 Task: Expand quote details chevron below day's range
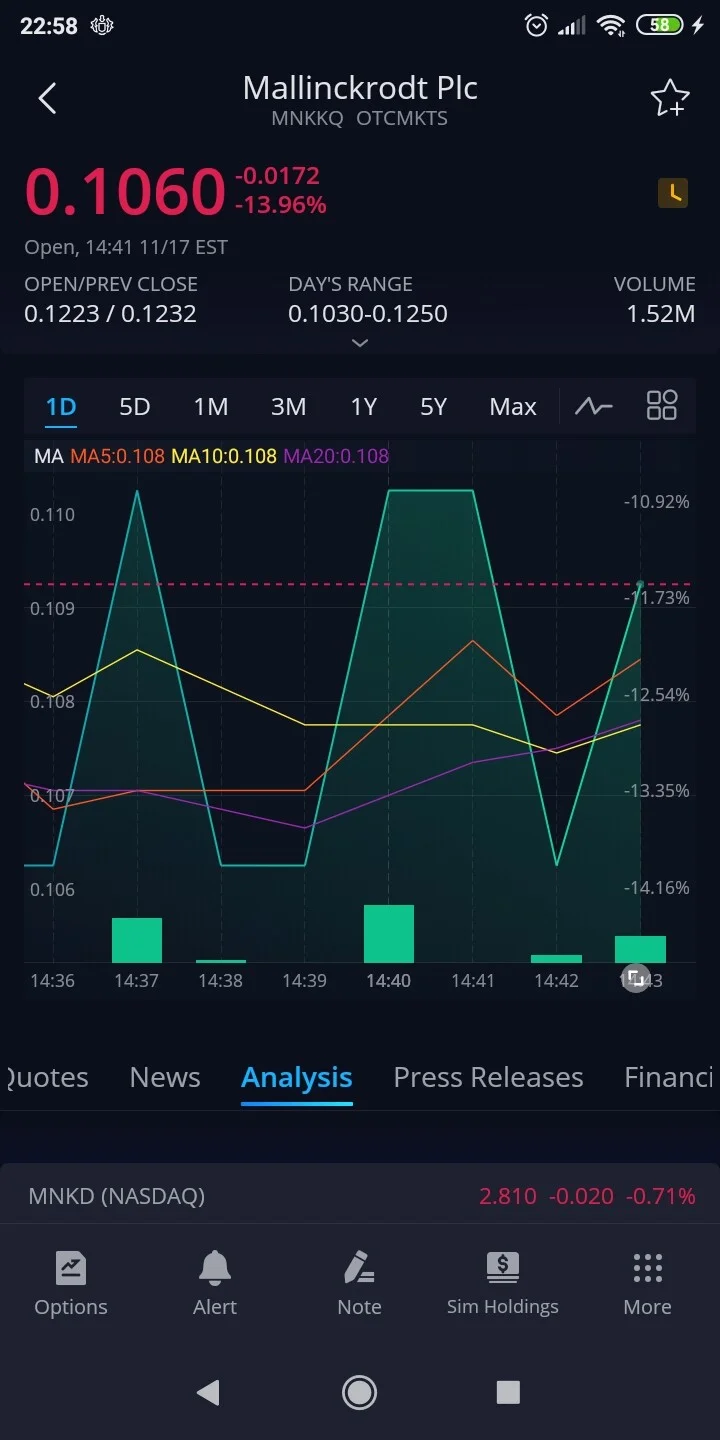coord(360,343)
